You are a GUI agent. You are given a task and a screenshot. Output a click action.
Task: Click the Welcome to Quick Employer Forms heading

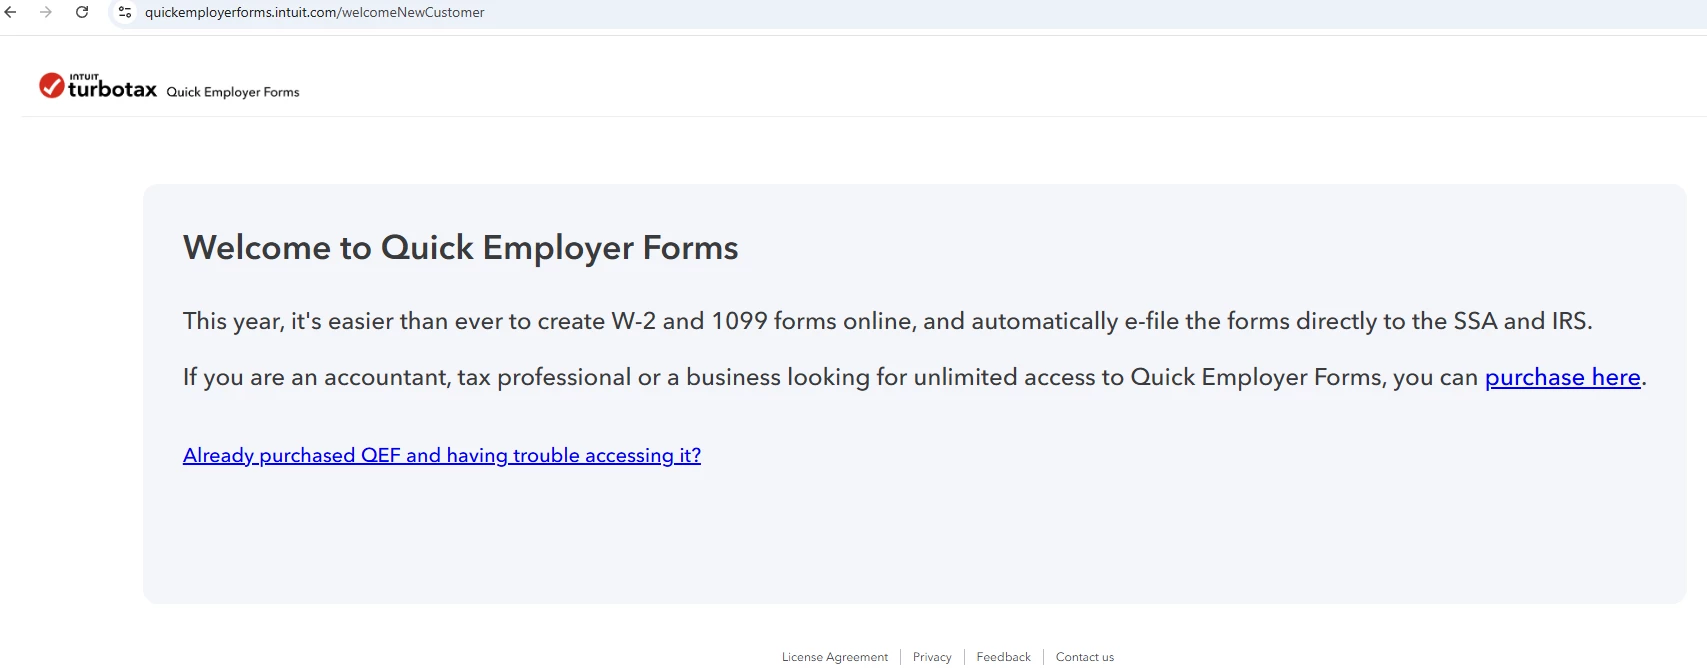pyautogui.click(x=461, y=247)
